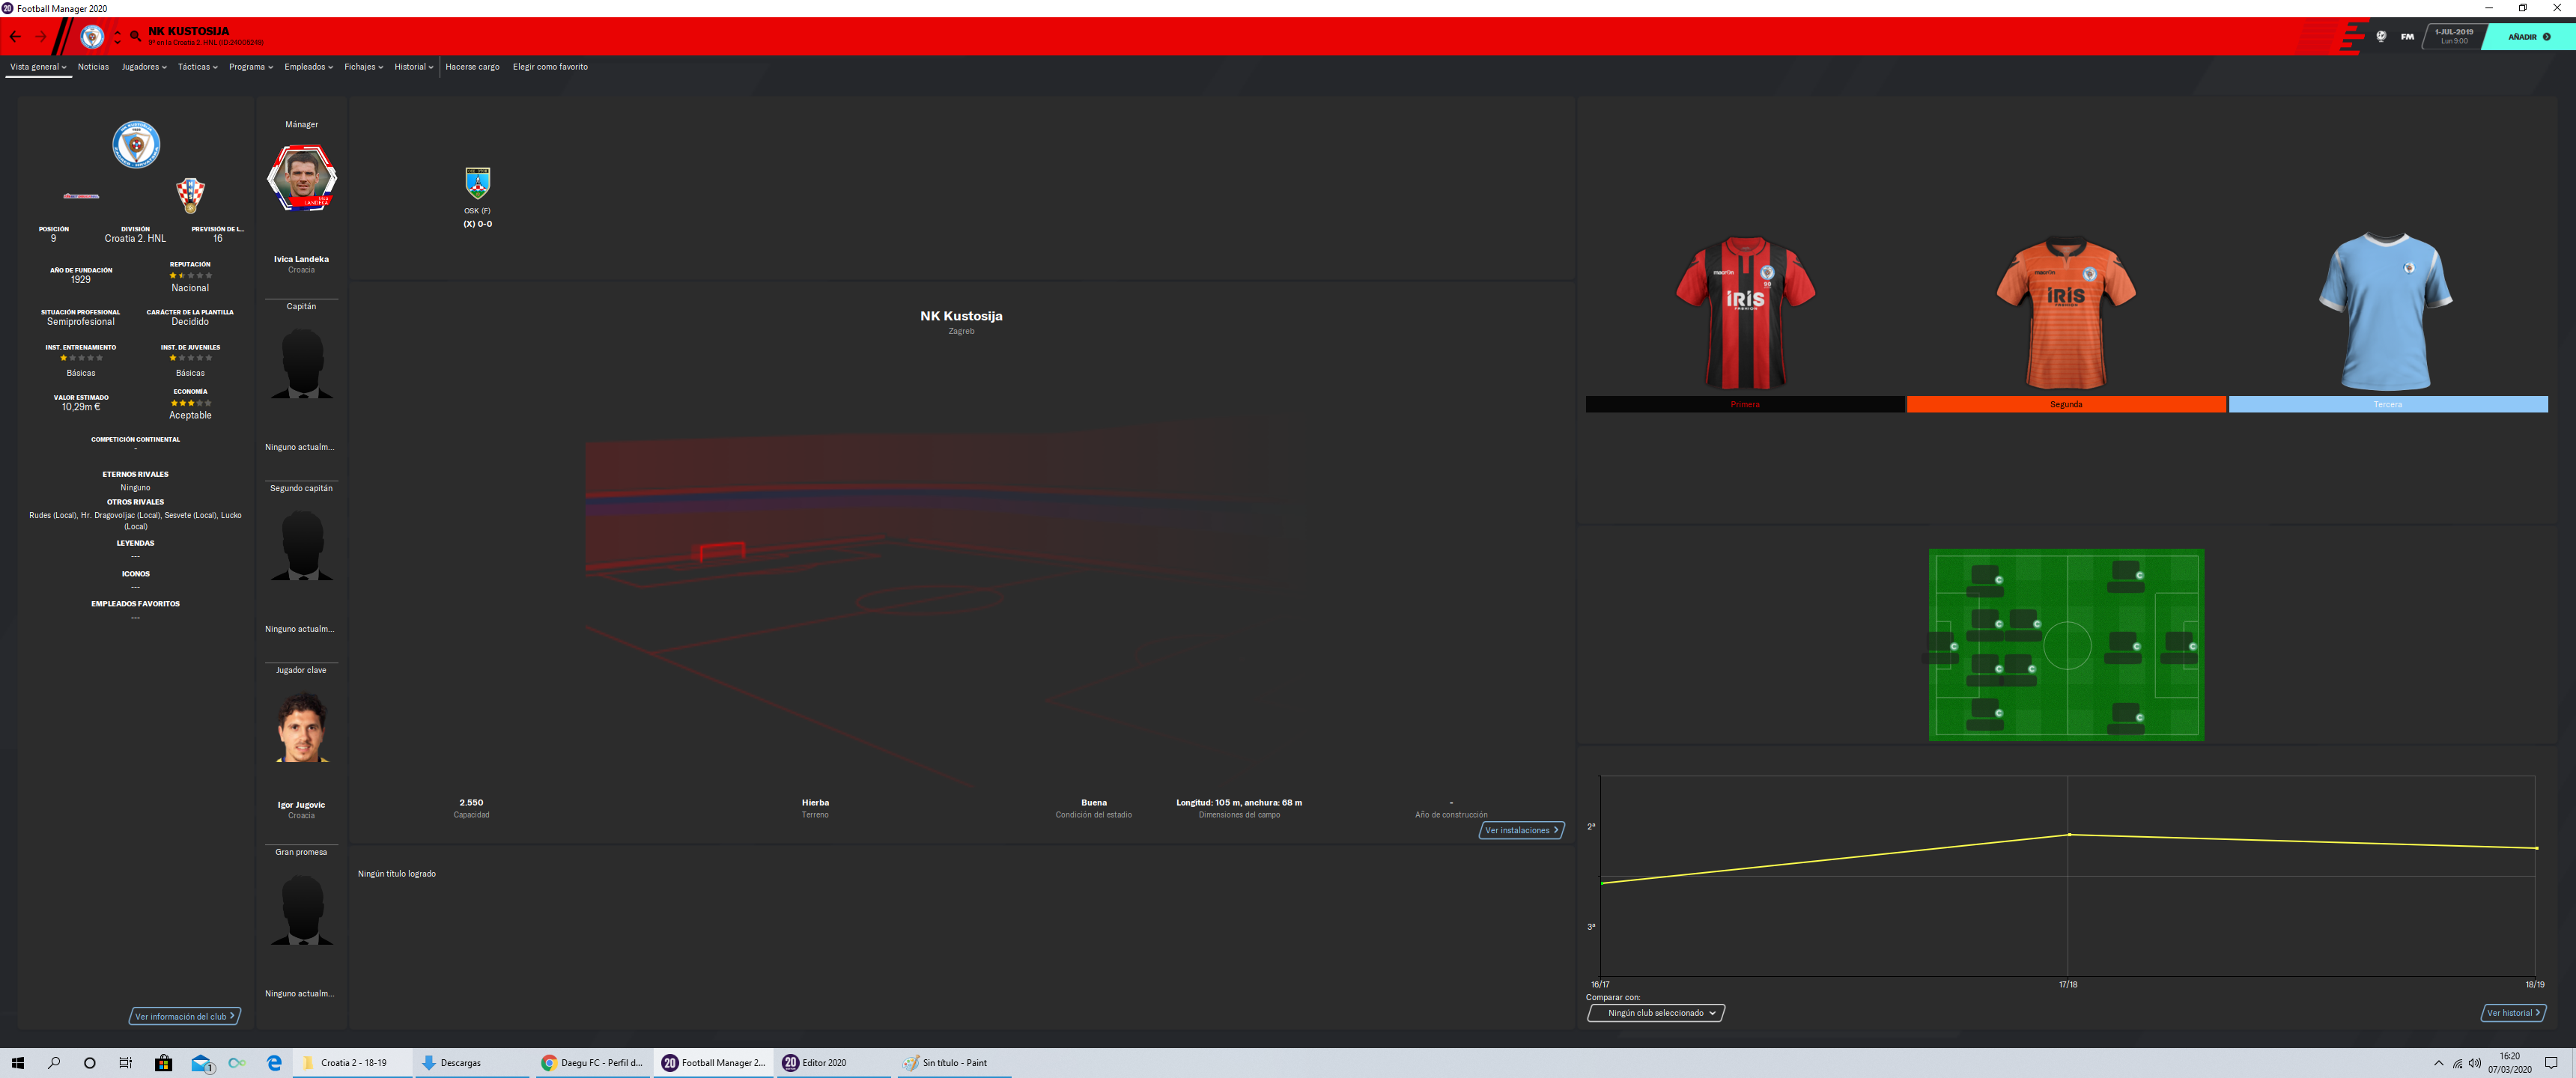Click the Tercera light blue colour bar
The height and width of the screenshot is (1078, 2576).
click(2388, 404)
